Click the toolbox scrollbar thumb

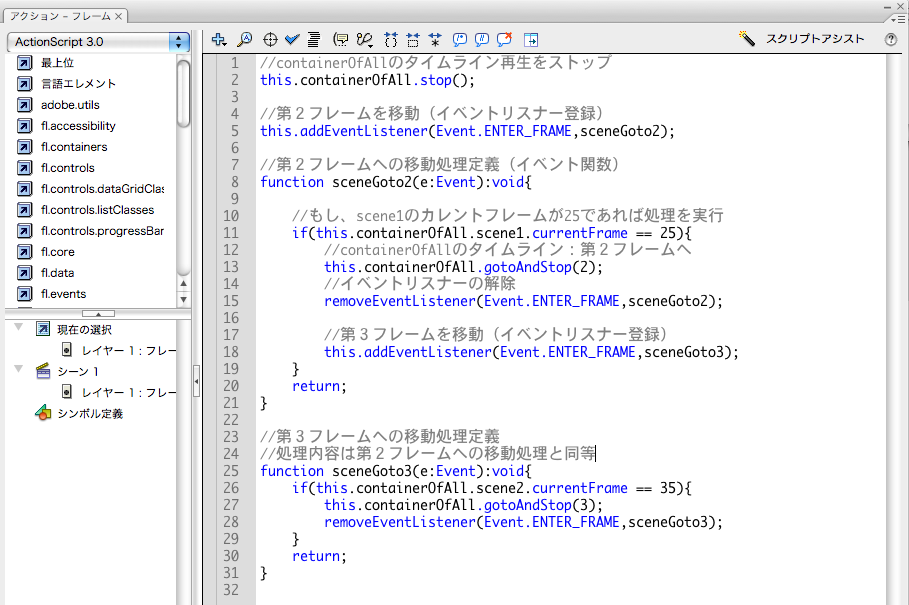click(183, 93)
